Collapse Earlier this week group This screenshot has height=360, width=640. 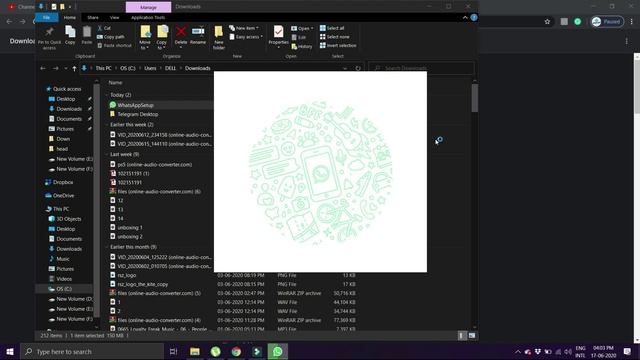pyautogui.click(x=107, y=124)
